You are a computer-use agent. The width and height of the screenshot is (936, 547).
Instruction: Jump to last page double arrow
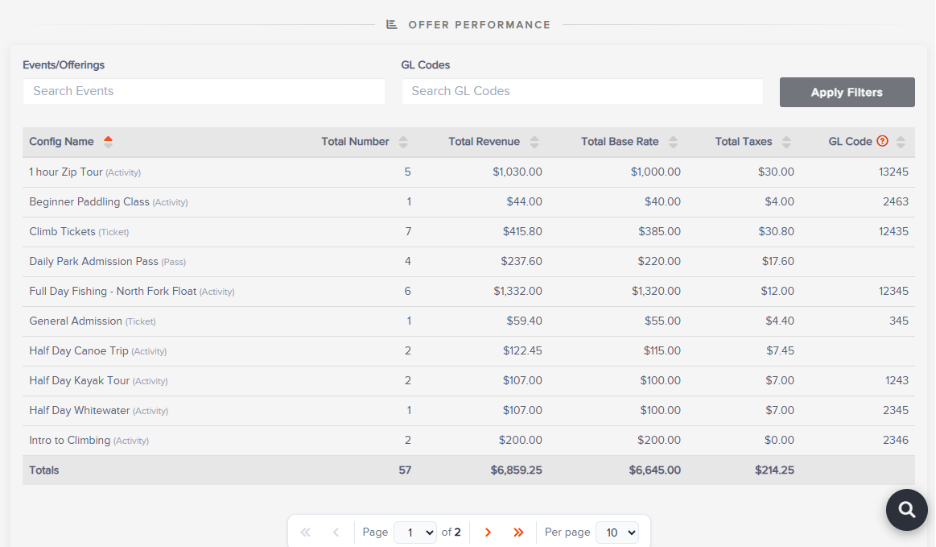(x=518, y=532)
